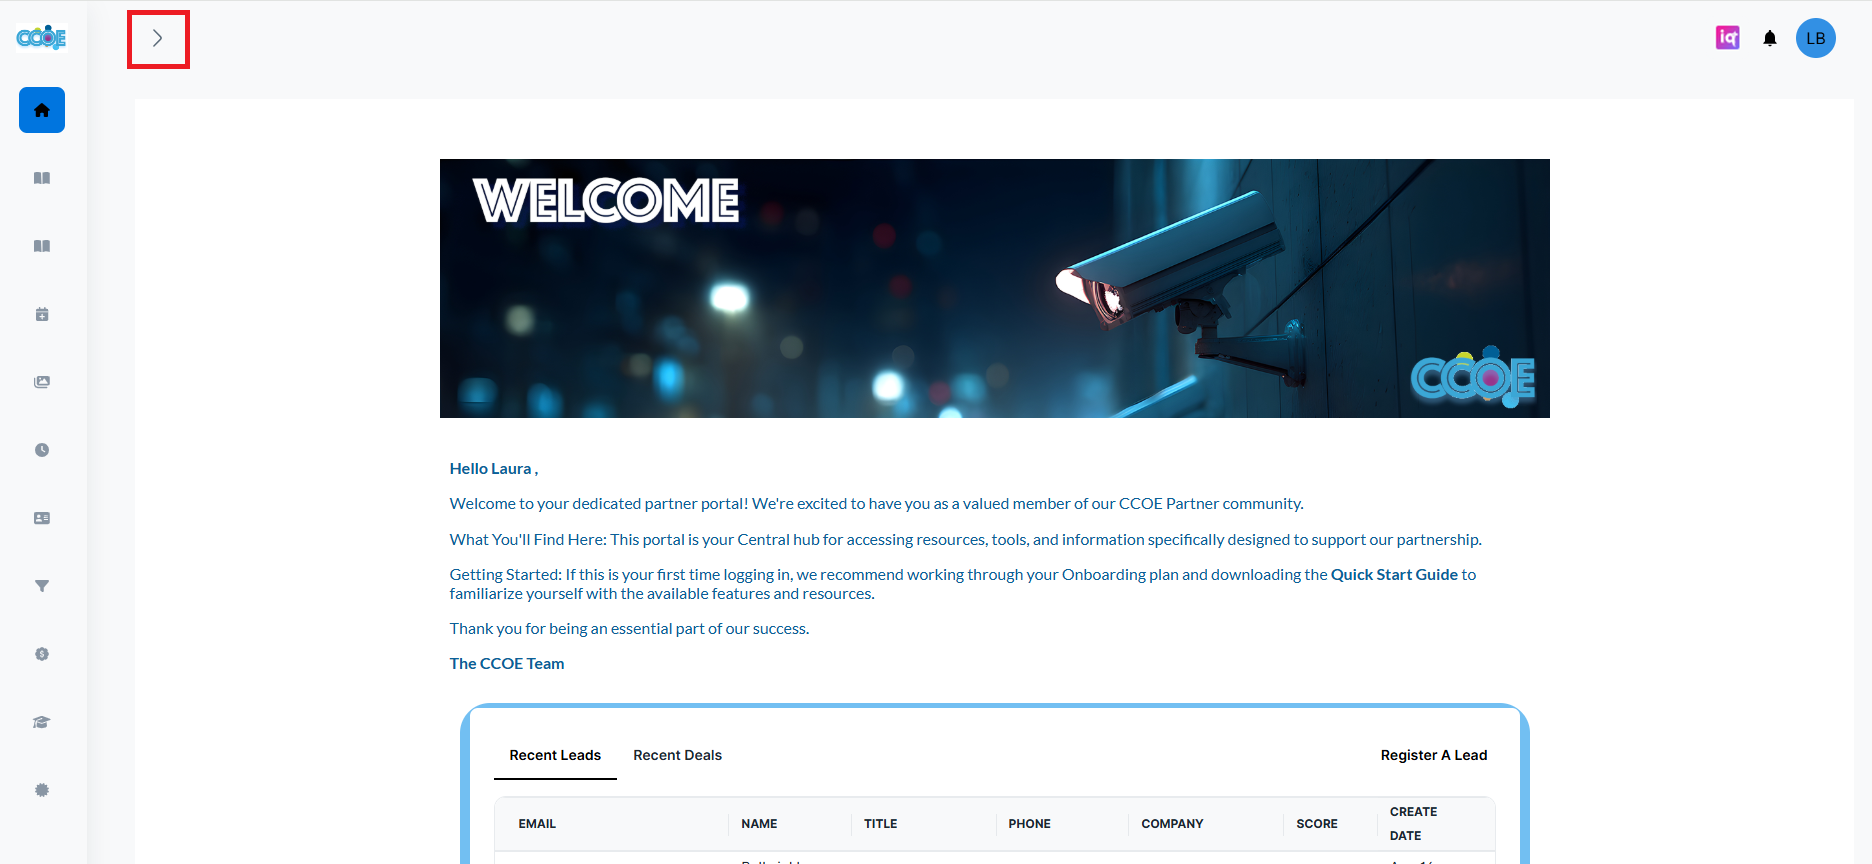This screenshot has height=864, width=1872.
Task: Open the book icon just above the calendar
Action: click(42, 246)
